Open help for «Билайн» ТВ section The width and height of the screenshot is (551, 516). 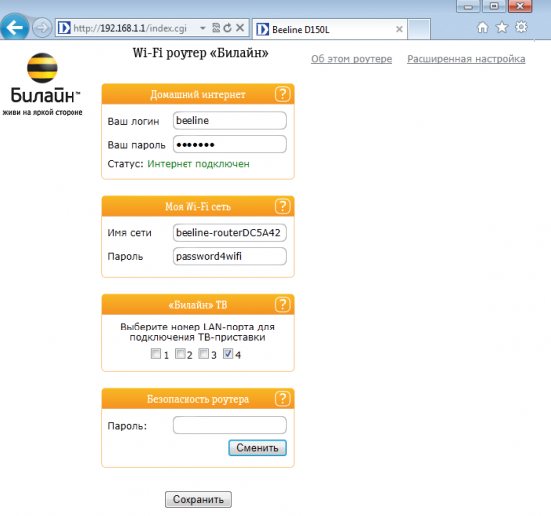point(283,304)
